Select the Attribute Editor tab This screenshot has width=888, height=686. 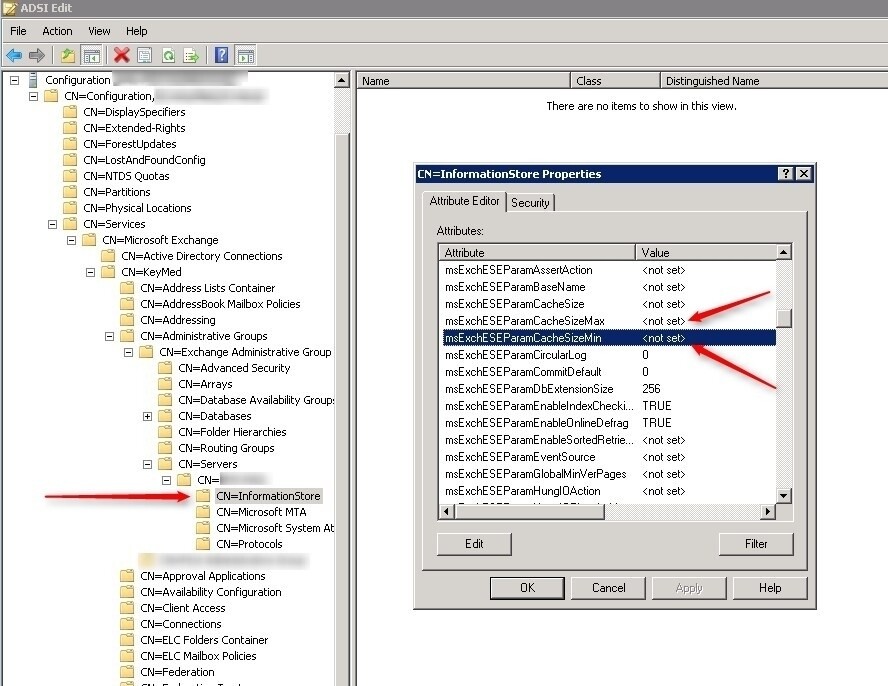click(464, 201)
